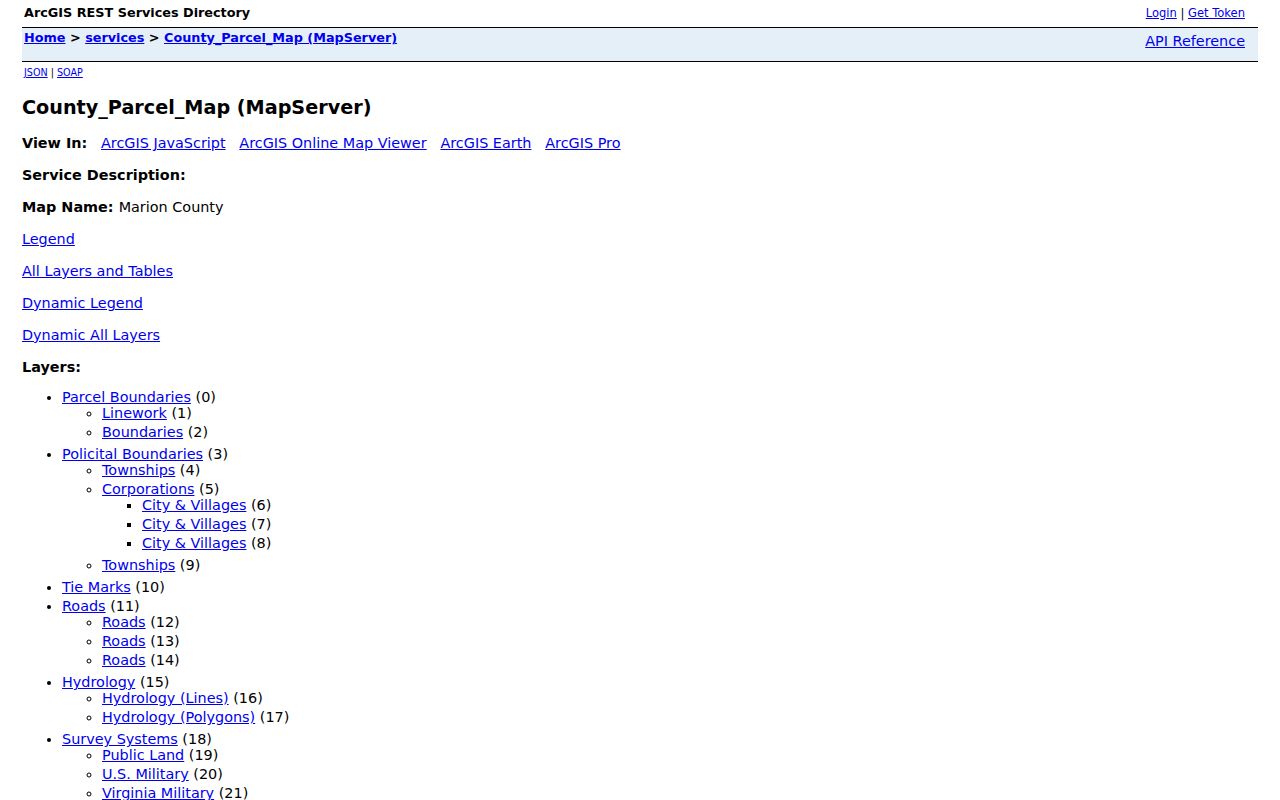Open the Dynamic All Layers link
Image resolution: width=1280 pixels, height=800 pixels.
click(91, 335)
